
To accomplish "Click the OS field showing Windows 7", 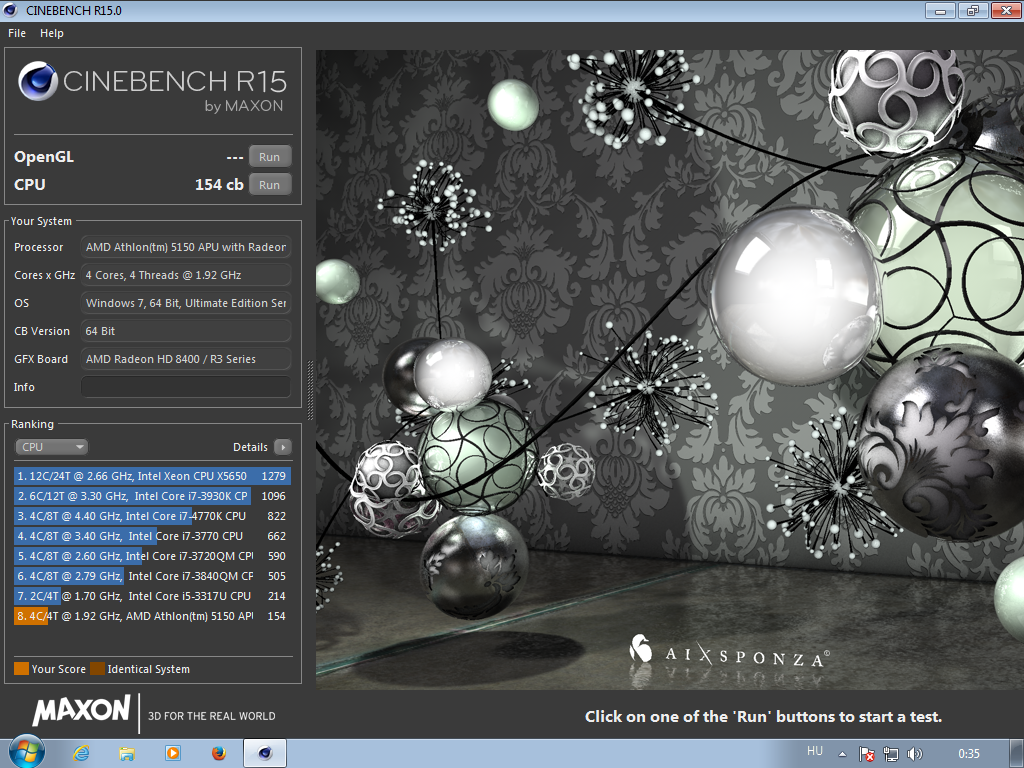I will click(185, 303).
